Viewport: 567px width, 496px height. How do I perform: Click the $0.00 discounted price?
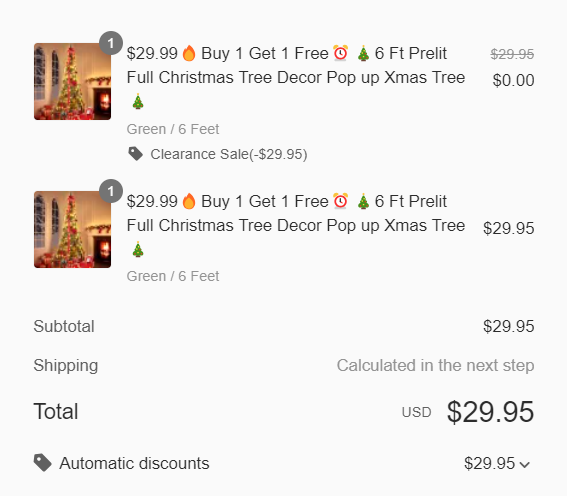coord(513,80)
